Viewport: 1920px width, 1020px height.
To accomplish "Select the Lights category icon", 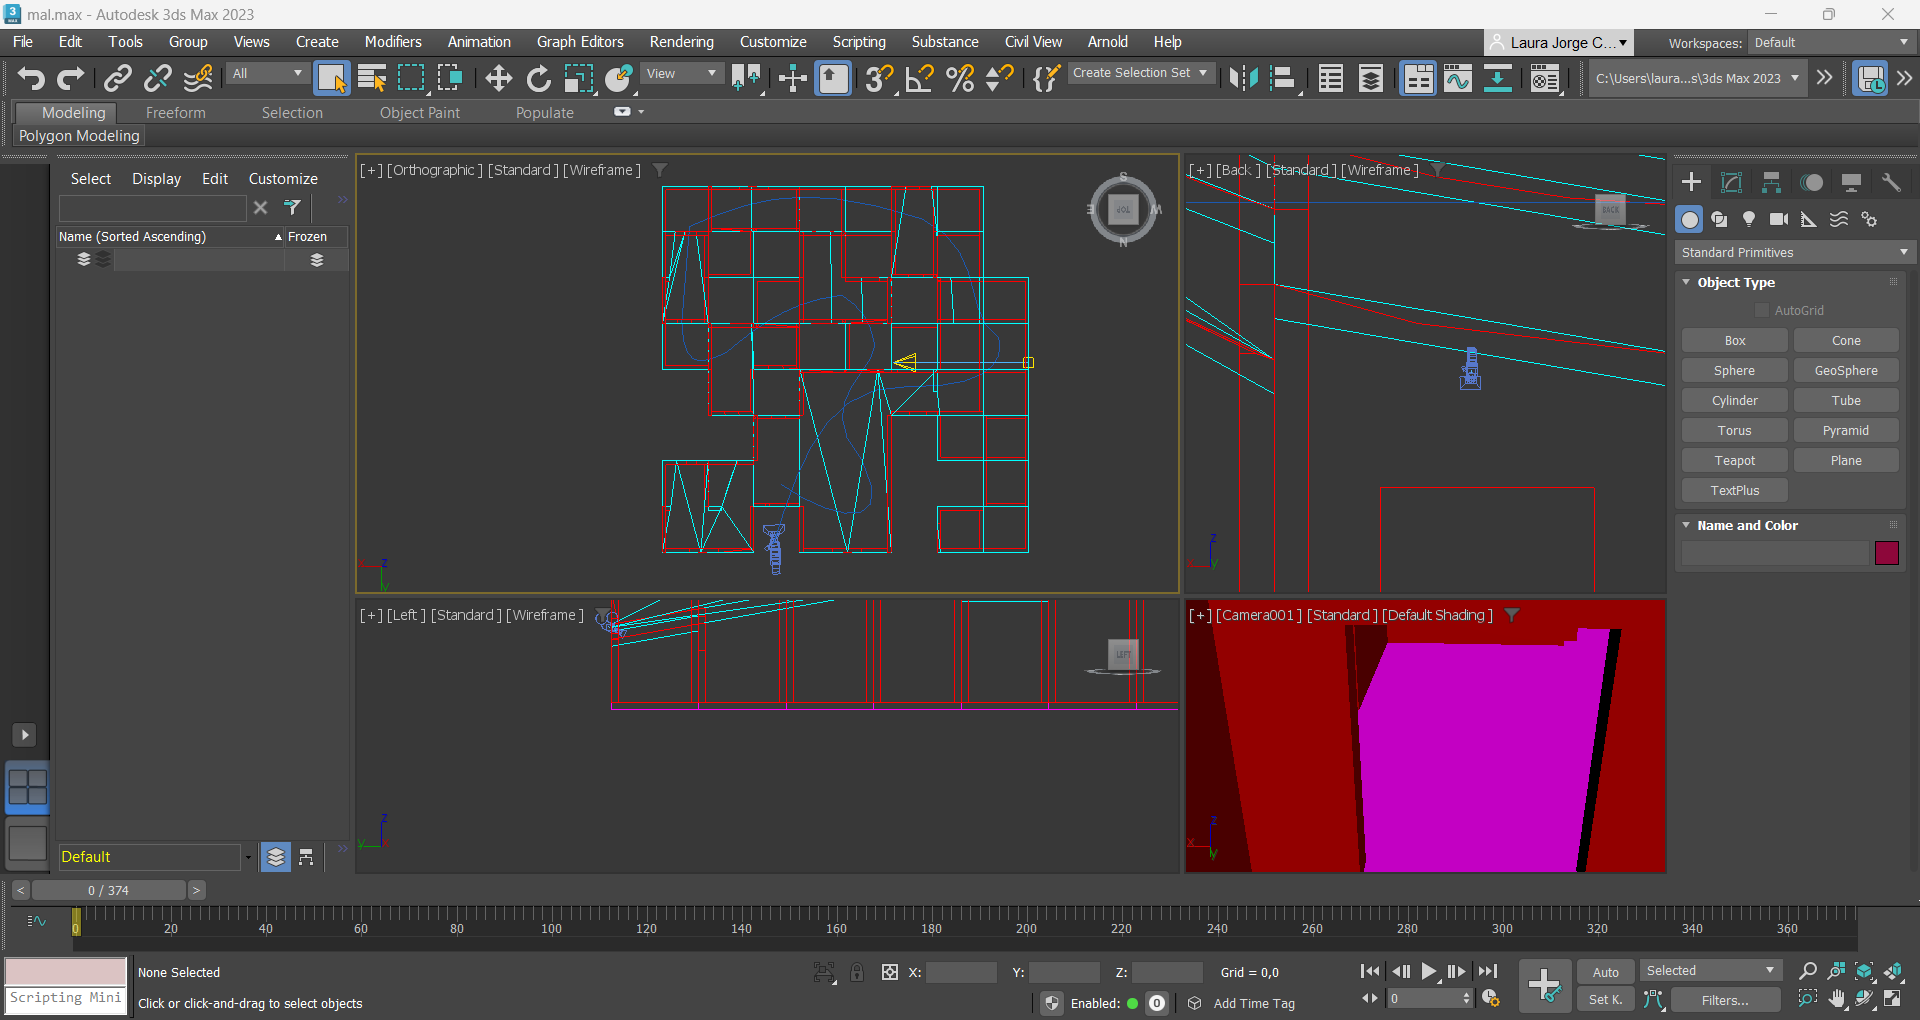I will coord(1749,219).
